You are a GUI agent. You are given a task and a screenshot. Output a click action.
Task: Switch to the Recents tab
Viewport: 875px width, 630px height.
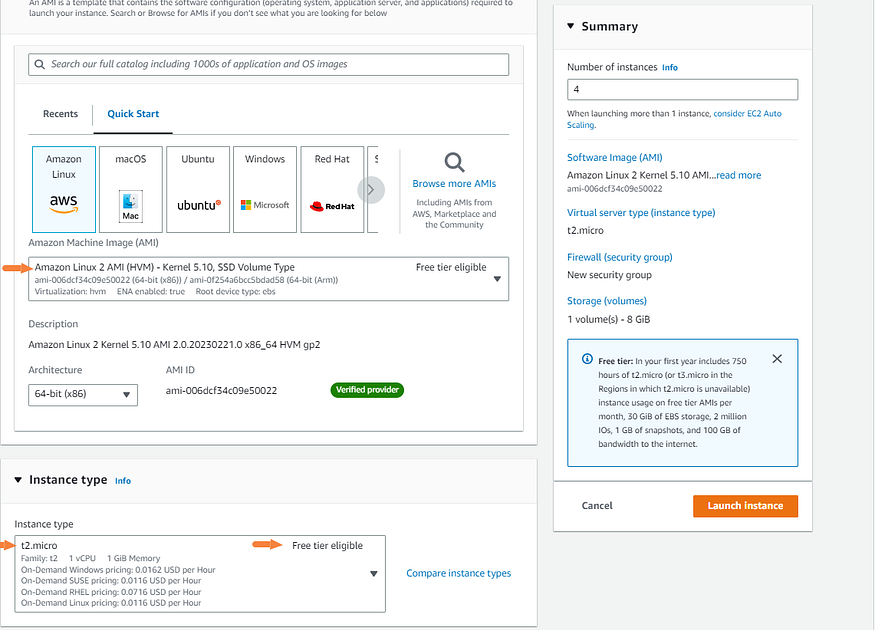[60, 114]
